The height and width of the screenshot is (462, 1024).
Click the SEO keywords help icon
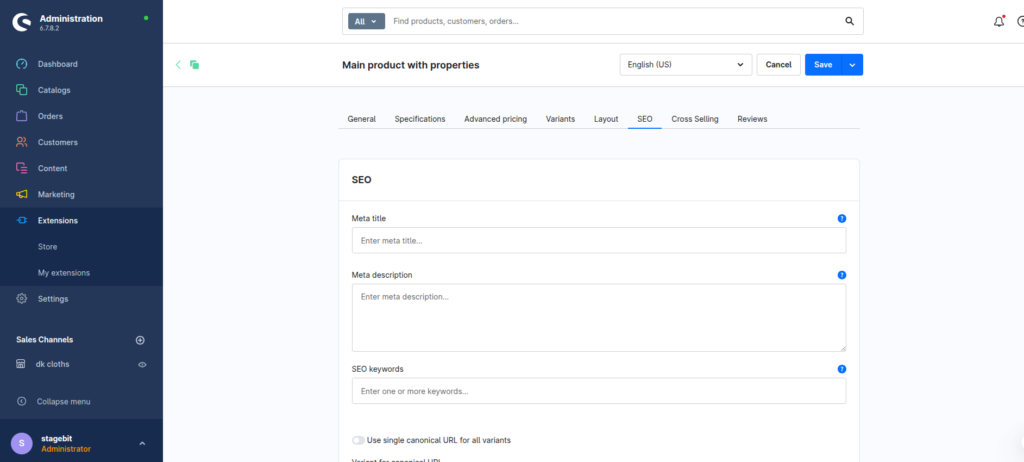pos(842,369)
